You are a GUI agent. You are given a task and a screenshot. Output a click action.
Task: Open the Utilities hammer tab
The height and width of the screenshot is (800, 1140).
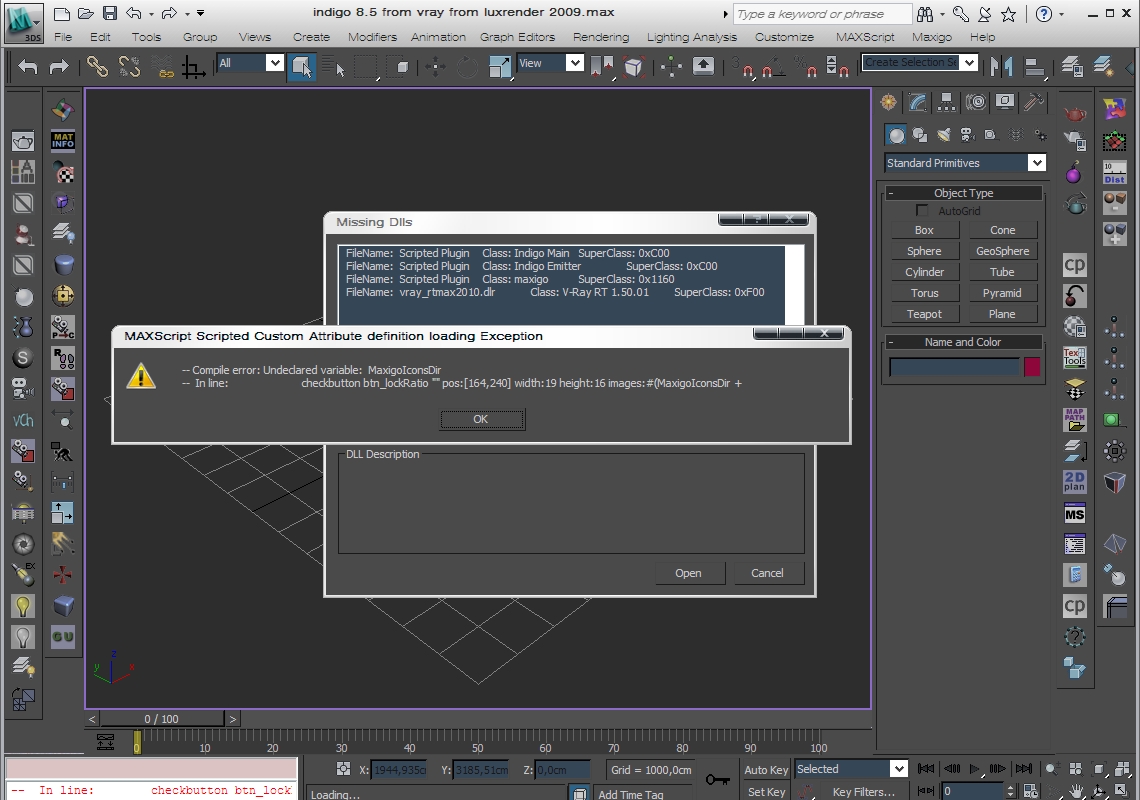tap(1033, 103)
